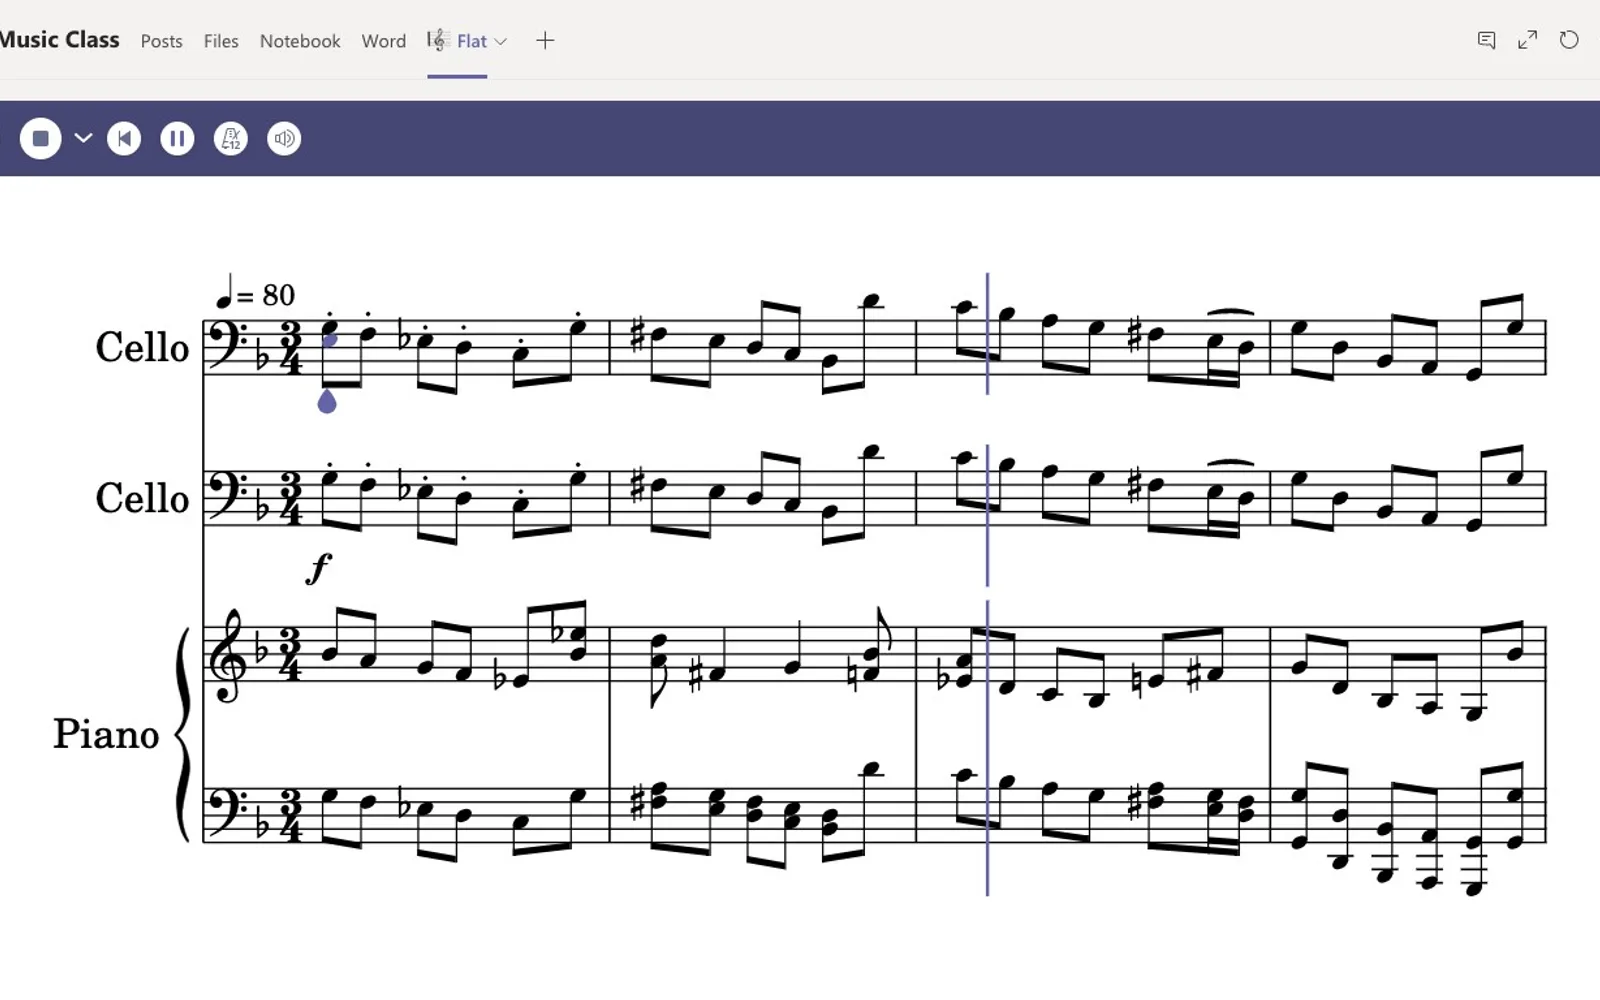Toggle the metronome icon

pos(231,139)
